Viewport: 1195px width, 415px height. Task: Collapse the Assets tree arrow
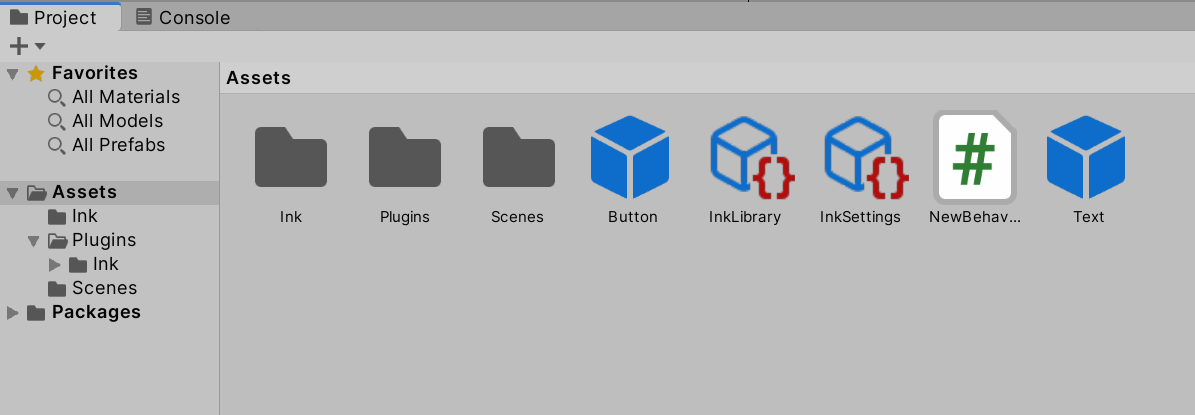[12, 193]
